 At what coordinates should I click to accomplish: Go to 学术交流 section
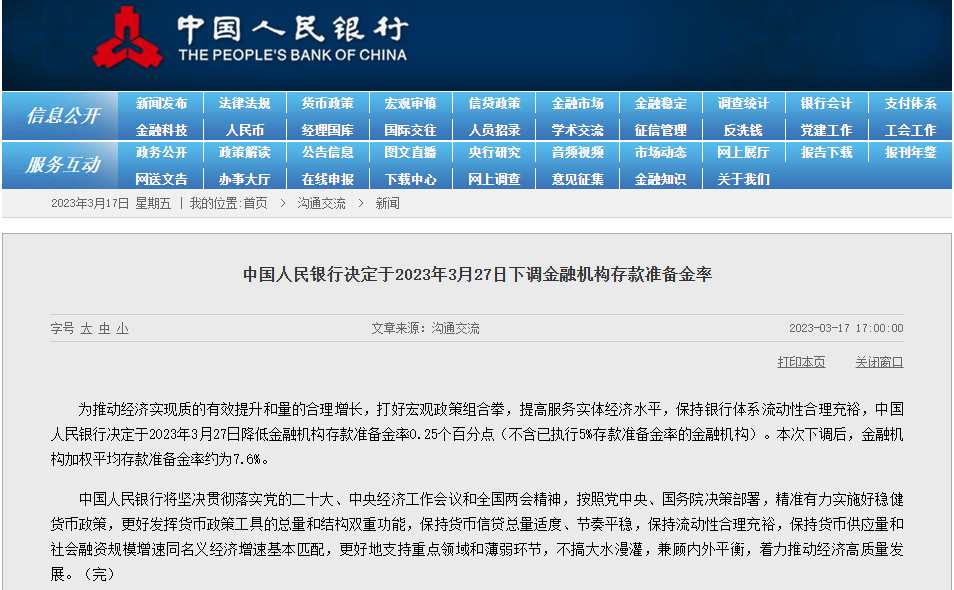point(577,130)
